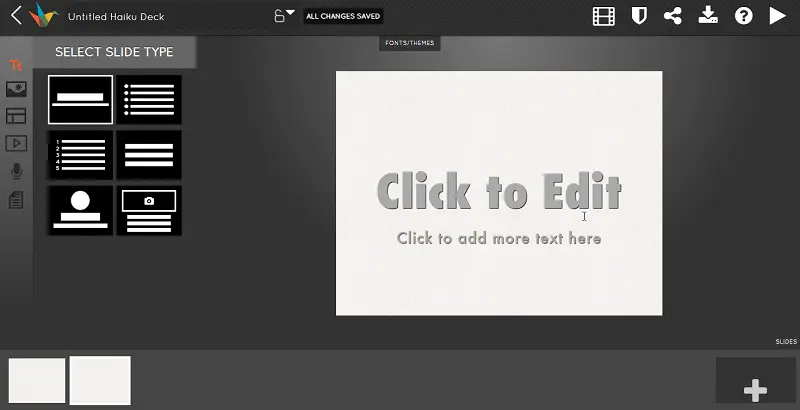Download the presentation via download icon
Image resolution: width=800 pixels, height=410 pixels.
click(708, 16)
